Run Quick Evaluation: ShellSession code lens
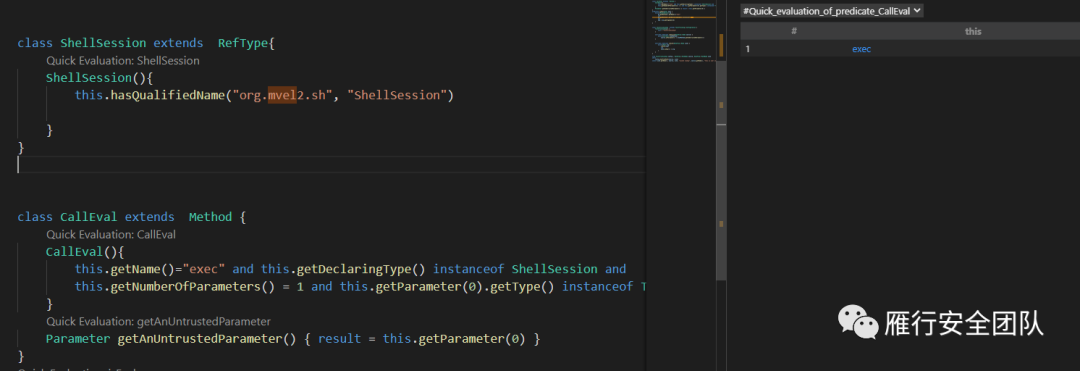Image resolution: width=1080 pixels, height=371 pixels. click(x=123, y=61)
